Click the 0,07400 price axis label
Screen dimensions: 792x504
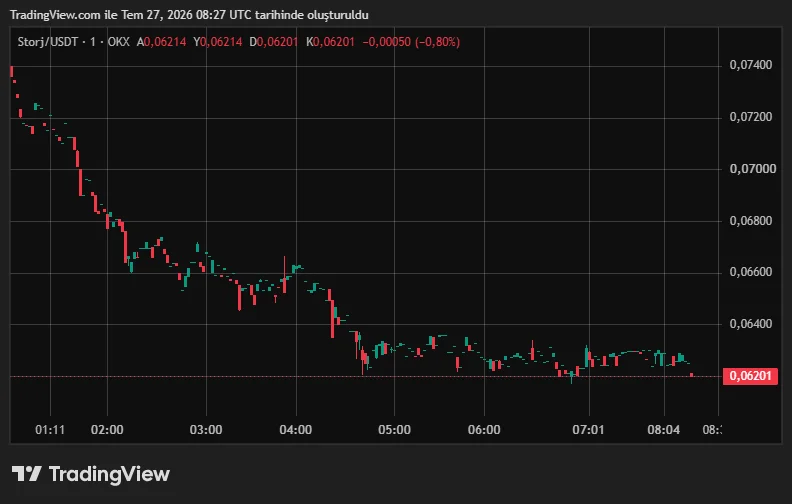(751, 65)
